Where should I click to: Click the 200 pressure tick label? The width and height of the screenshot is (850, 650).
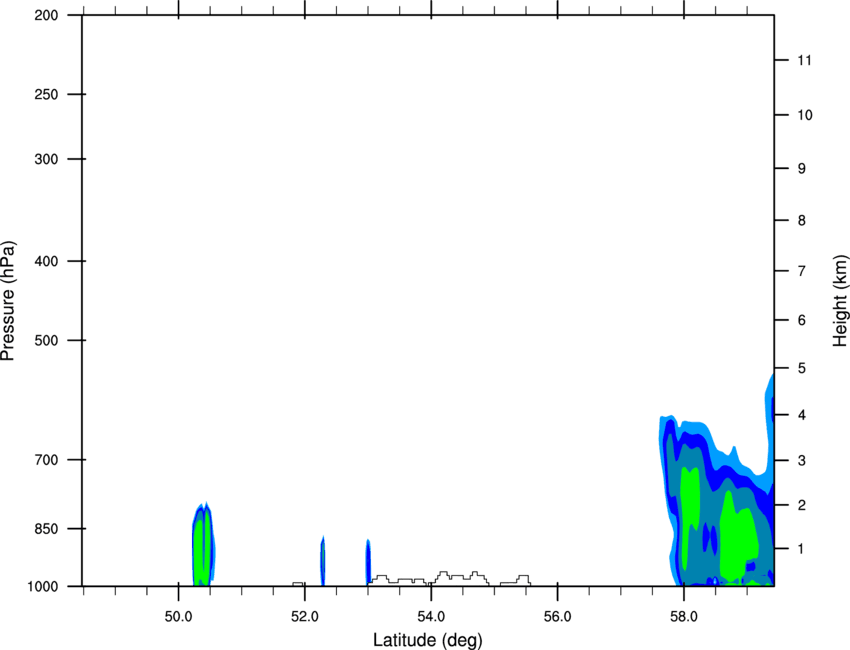click(46, 15)
